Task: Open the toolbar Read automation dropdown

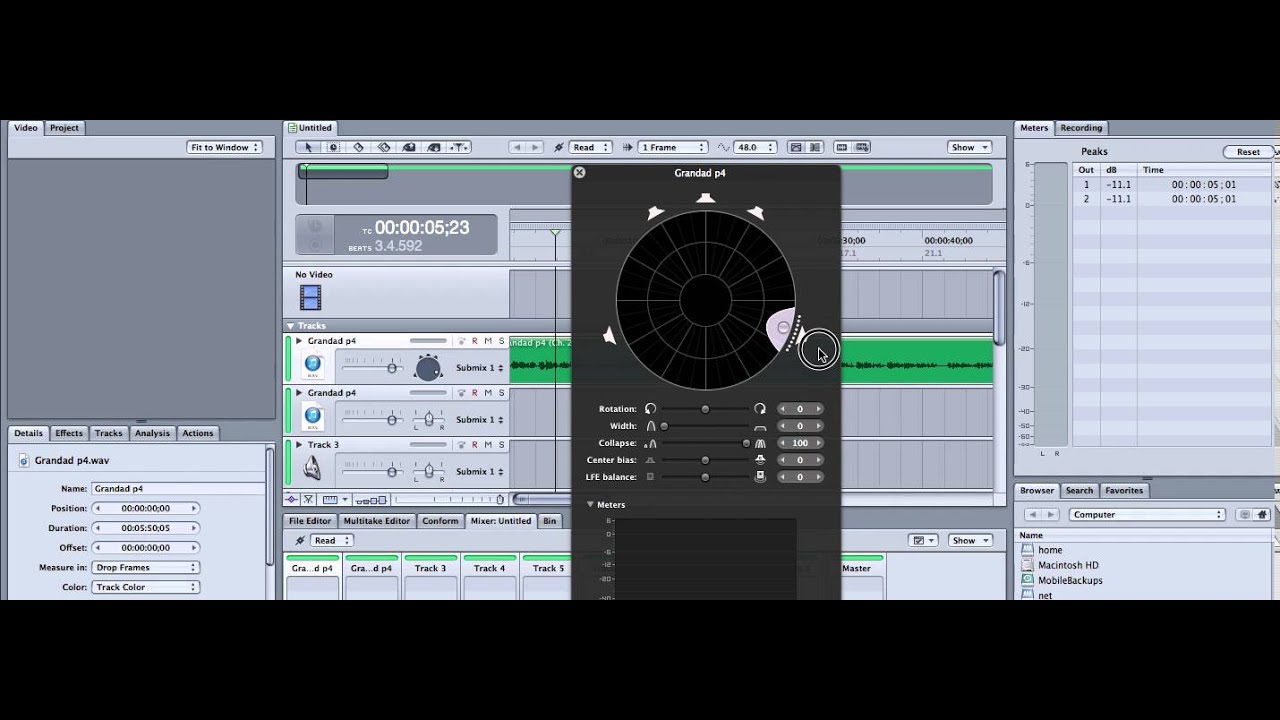Action: click(589, 147)
